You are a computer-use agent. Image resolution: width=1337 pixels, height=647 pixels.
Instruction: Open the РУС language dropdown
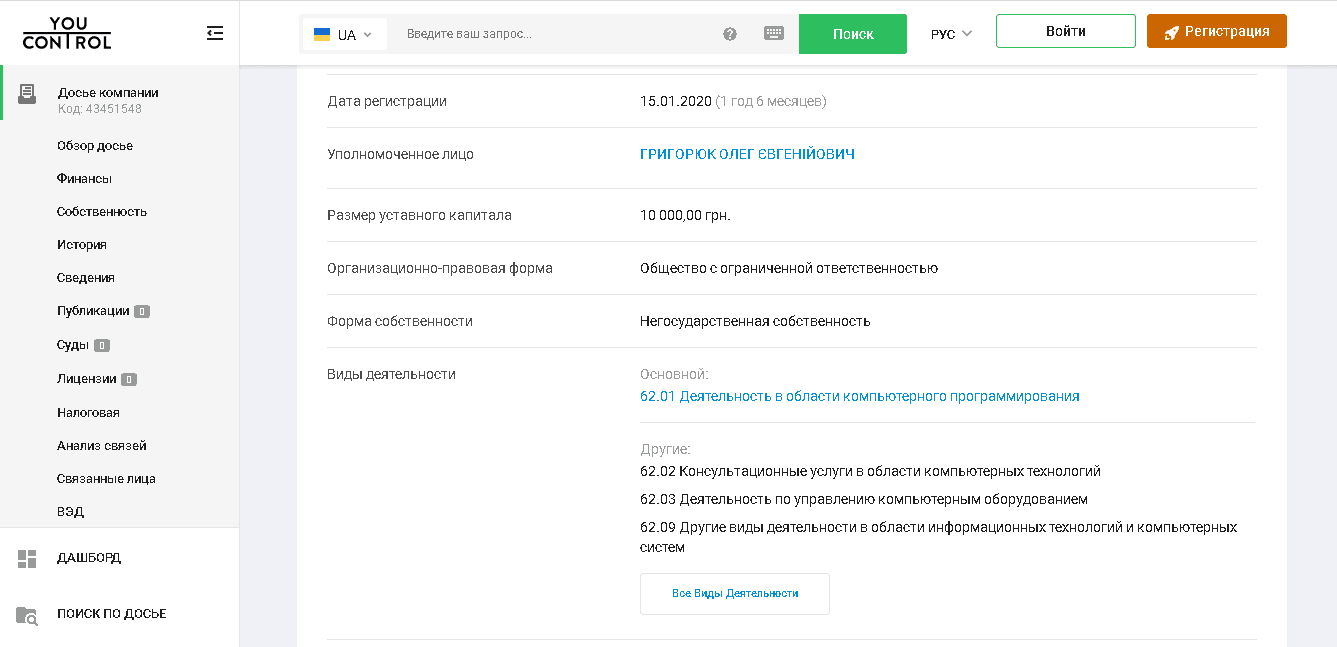[x=951, y=34]
